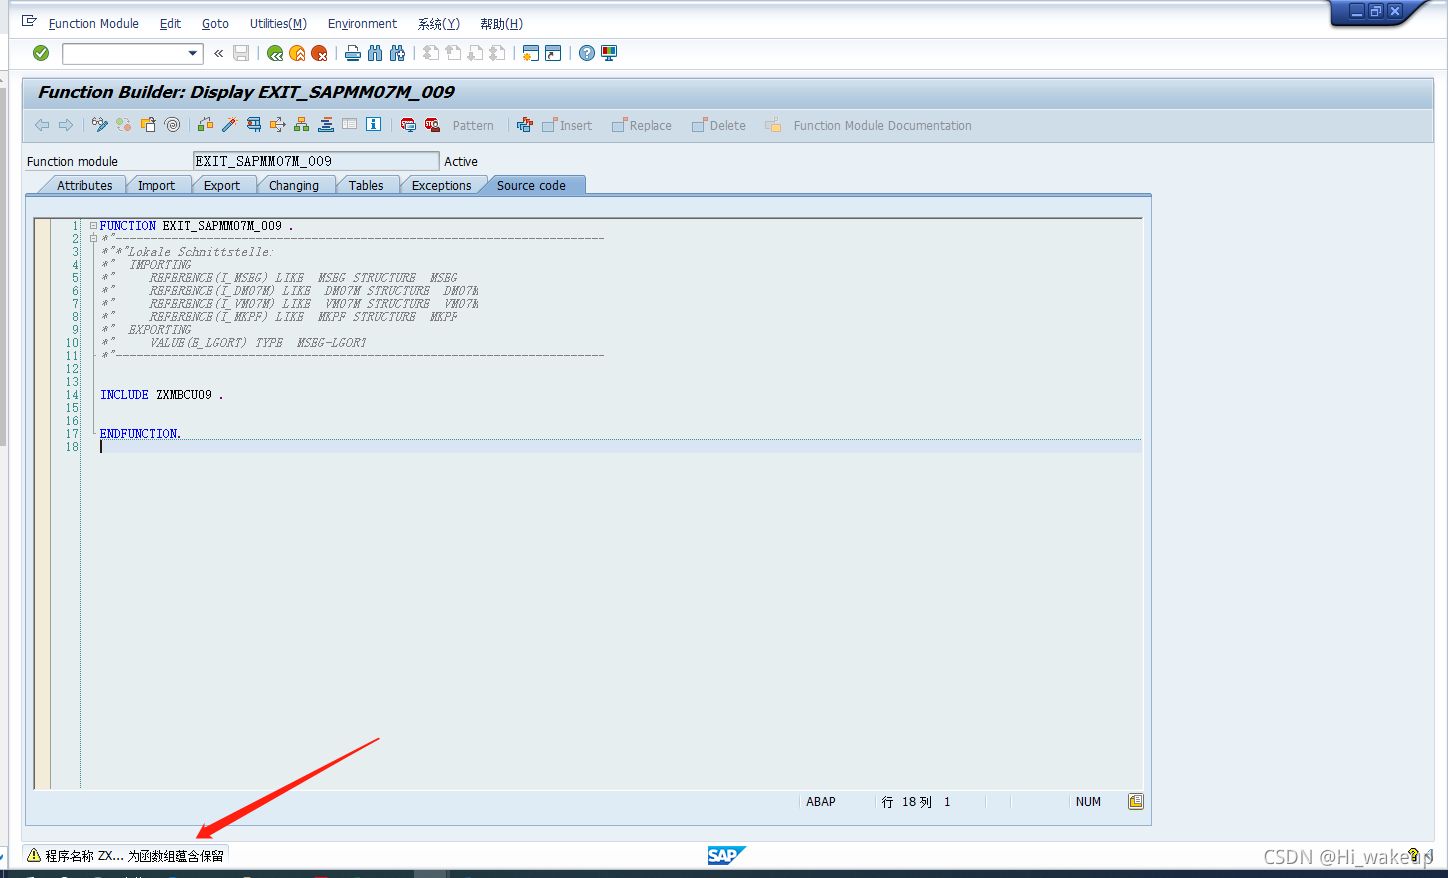The width and height of the screenshot is (1448, 878).
Task: Click the editor options icon beside NUM
Action: click(x=1136, y=801)
